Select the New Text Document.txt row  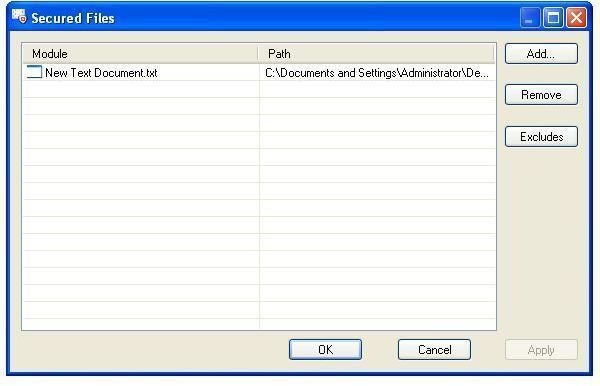pyautogui.click(x=259, y=72)
